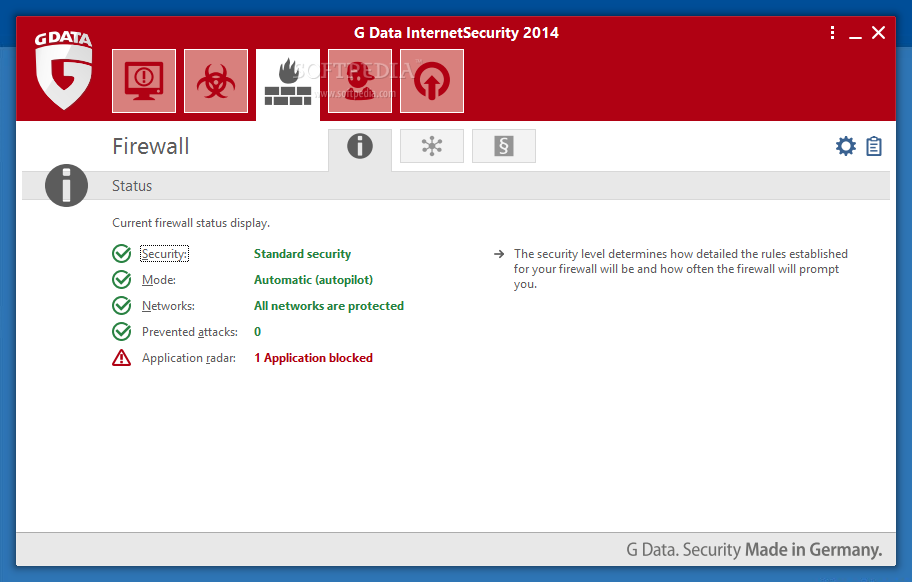Click the Firewall heading text

click(151, 147)
